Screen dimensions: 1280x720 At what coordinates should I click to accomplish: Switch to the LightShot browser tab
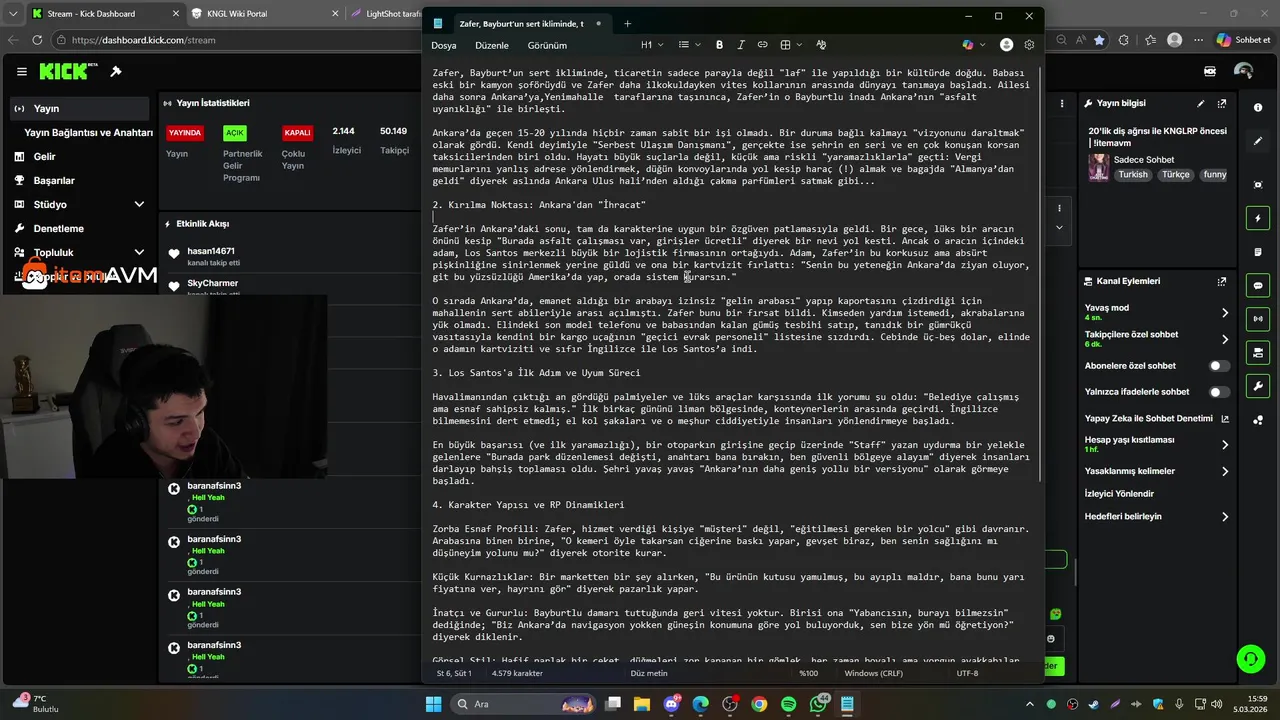click(385, 14)
